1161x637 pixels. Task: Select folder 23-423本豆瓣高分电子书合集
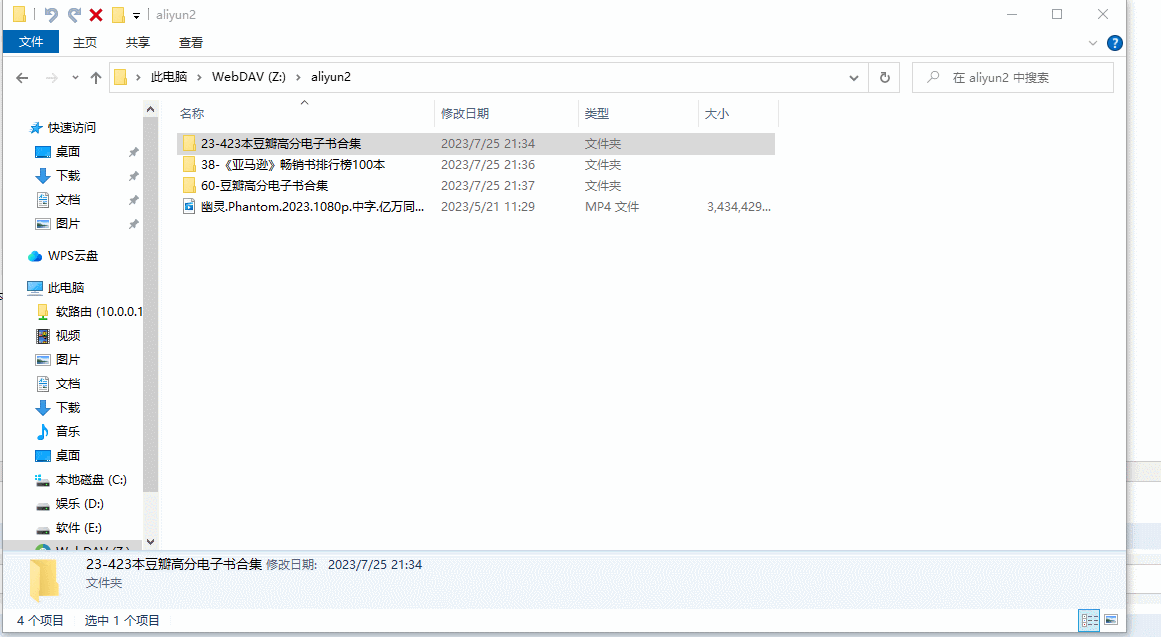pos(476,144)
